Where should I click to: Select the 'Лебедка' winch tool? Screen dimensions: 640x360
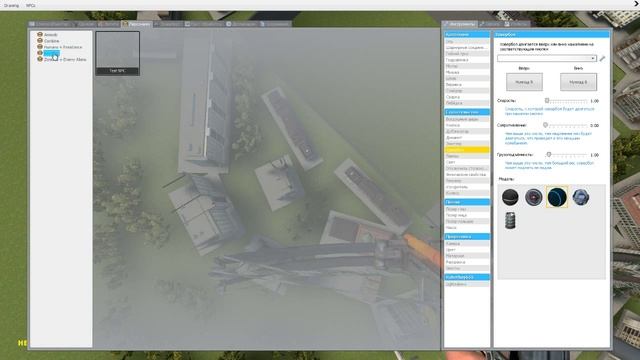click(467, 103)
